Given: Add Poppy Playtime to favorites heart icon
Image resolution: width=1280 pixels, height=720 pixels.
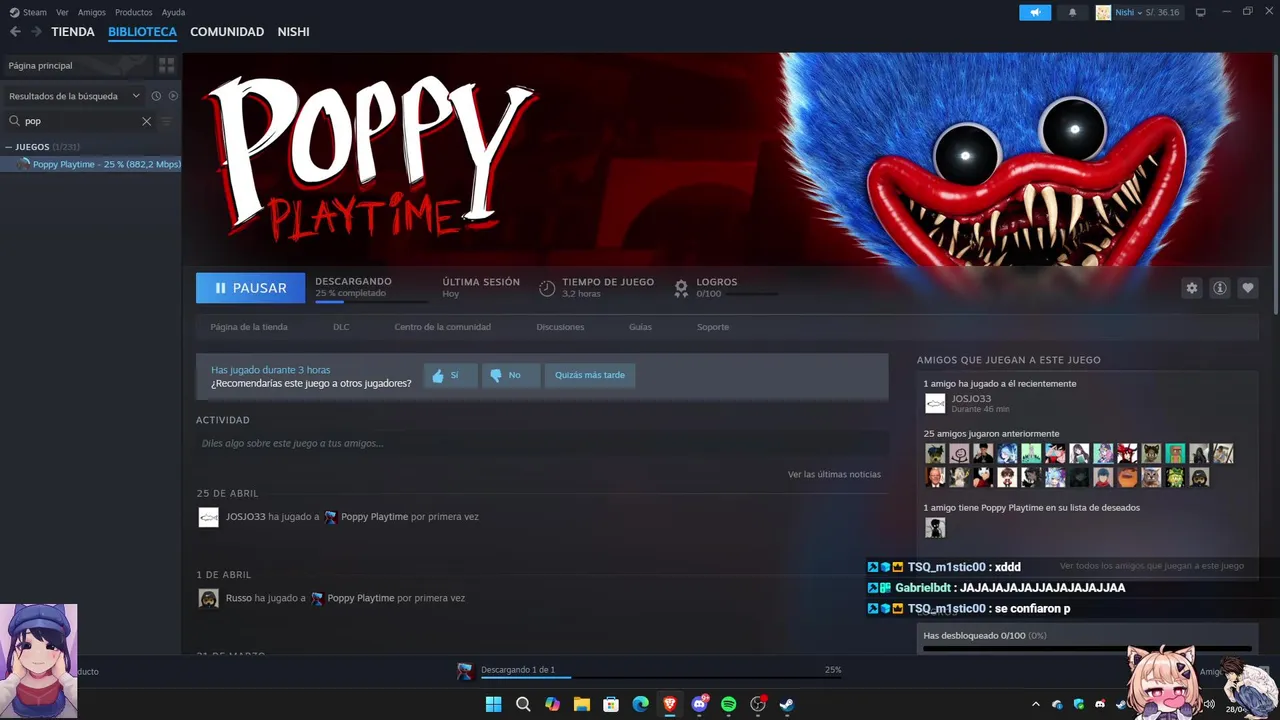Looking at the screenshot, I should (1247, 288).
